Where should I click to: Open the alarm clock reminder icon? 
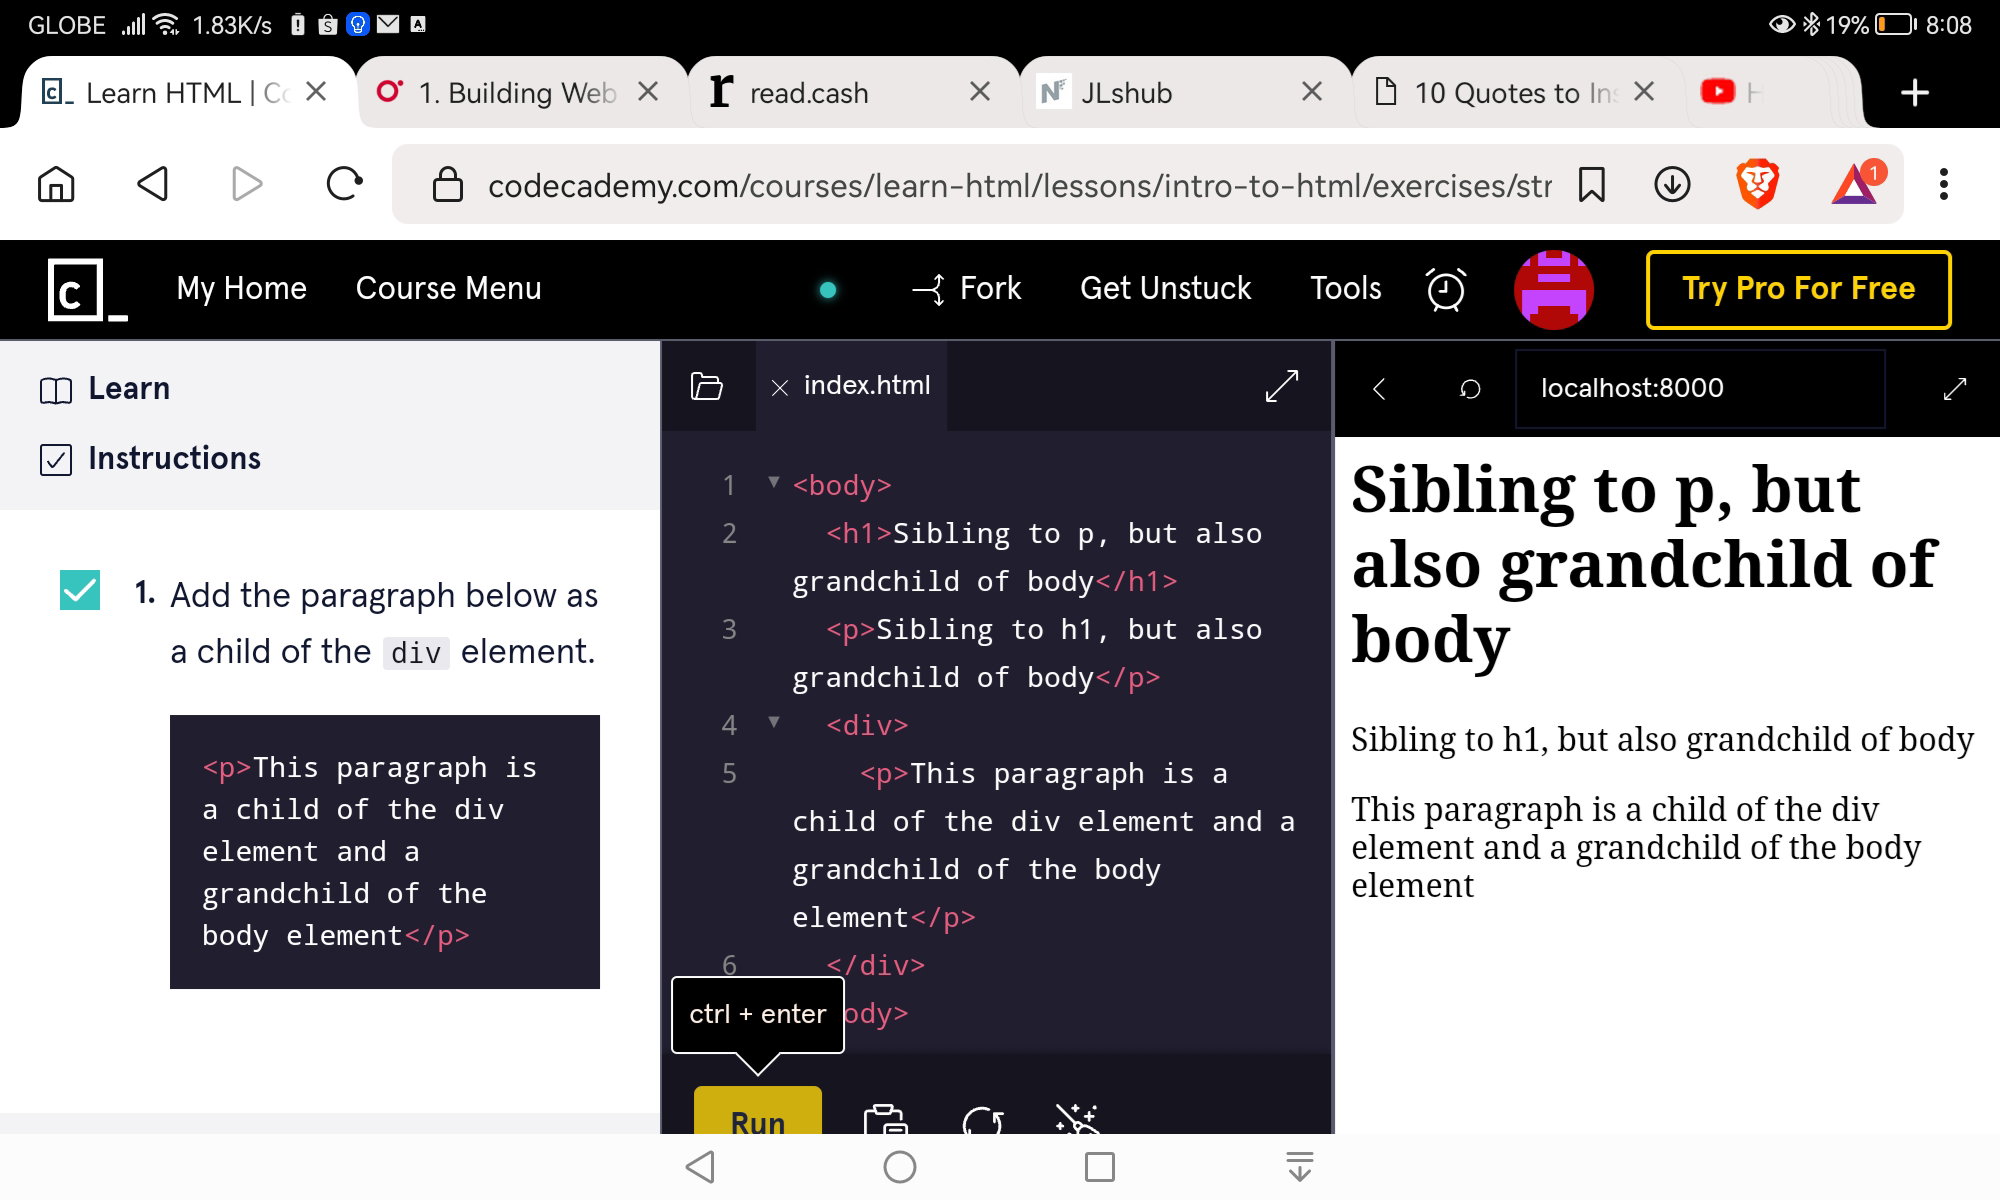(x=1445, y=289)
